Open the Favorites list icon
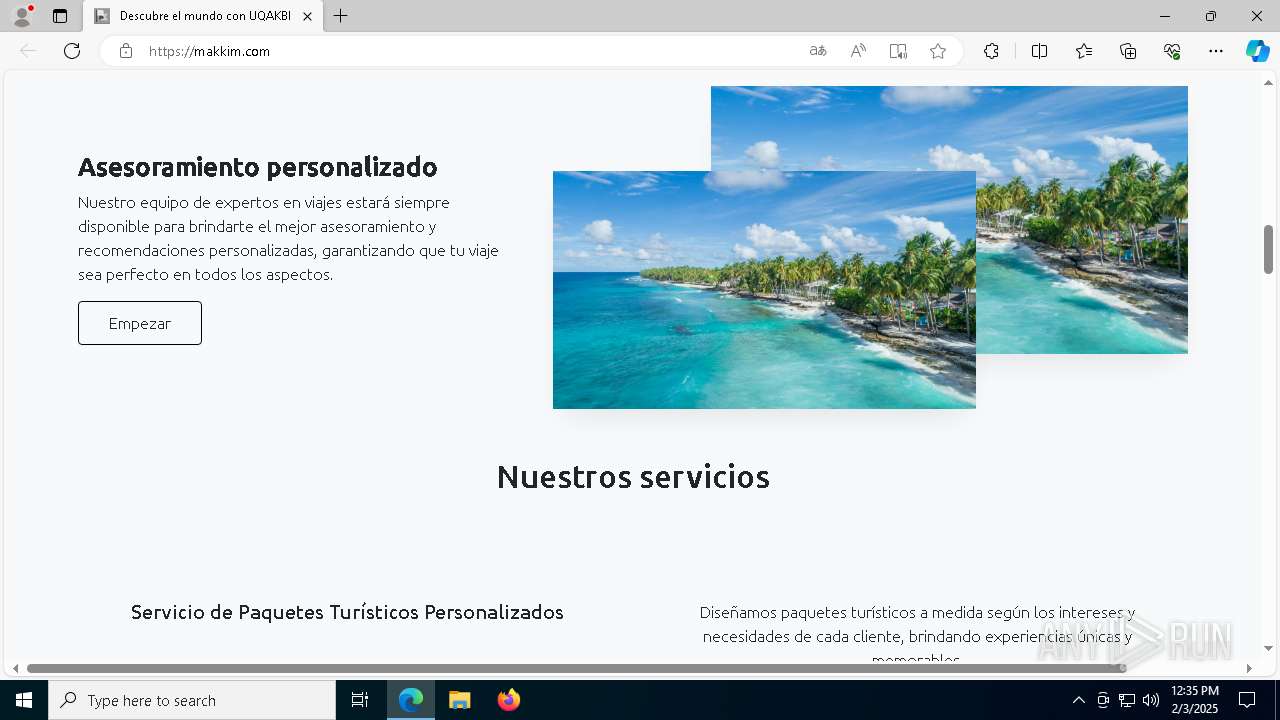This screenshot has width=1280, height=720. tap(1084, 51)
